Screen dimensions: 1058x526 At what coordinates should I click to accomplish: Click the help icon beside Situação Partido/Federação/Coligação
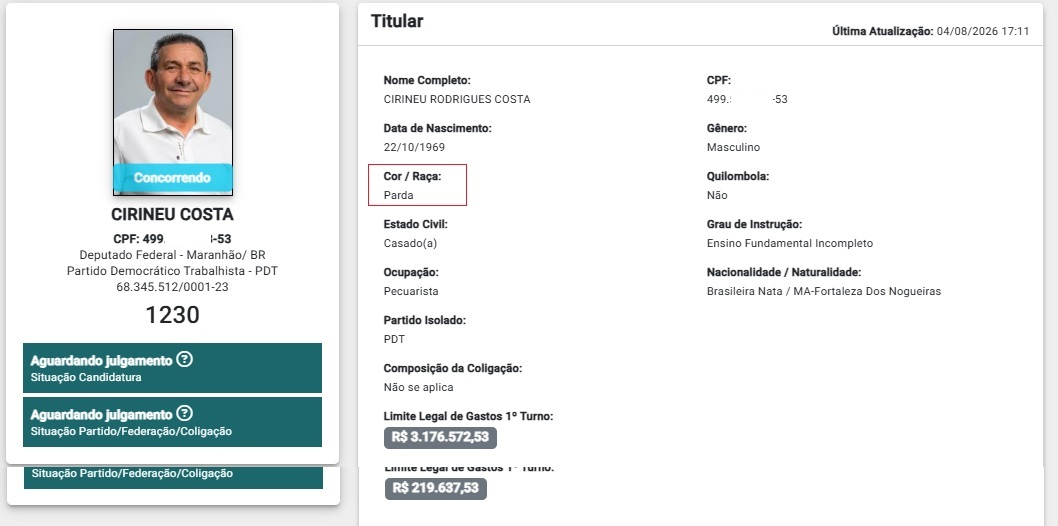(184, 413)
